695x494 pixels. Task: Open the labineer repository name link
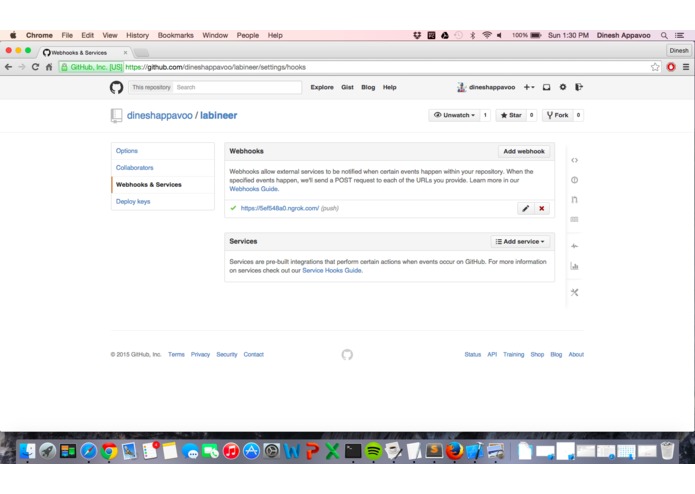219,115
